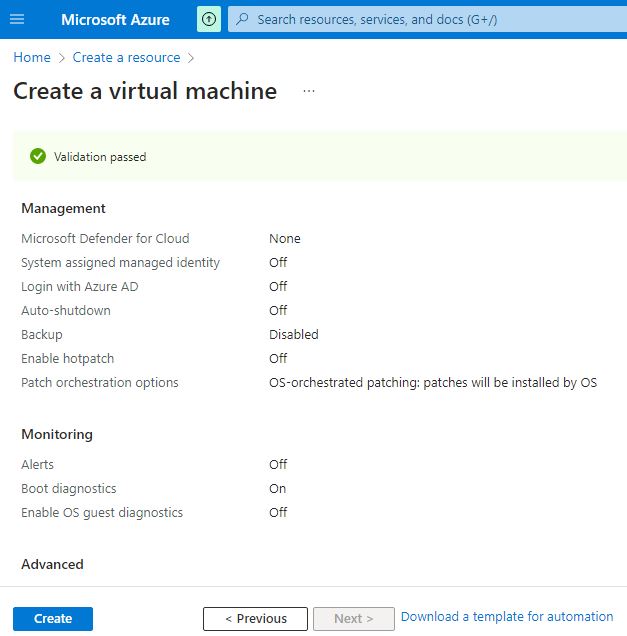The width and height of the screenshot is (627, 636).
Task: Click the Monitoring section heading
Action: (x=57, y=434)
